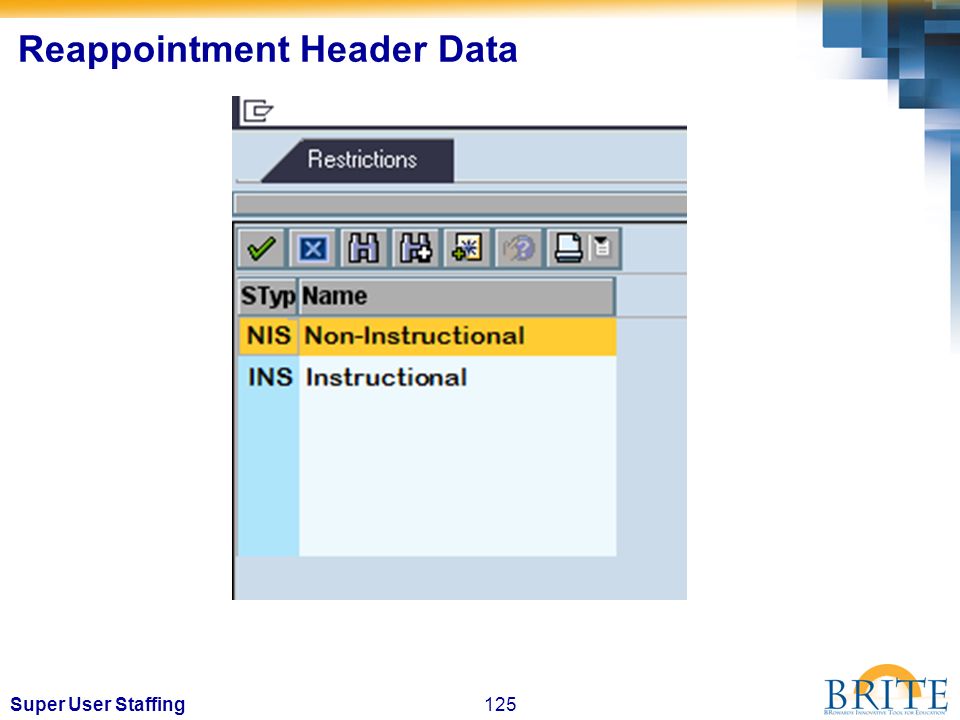Select the Non-Instructional row name
The height and width of the screenshot is (720, 960).
click(414, 336)
